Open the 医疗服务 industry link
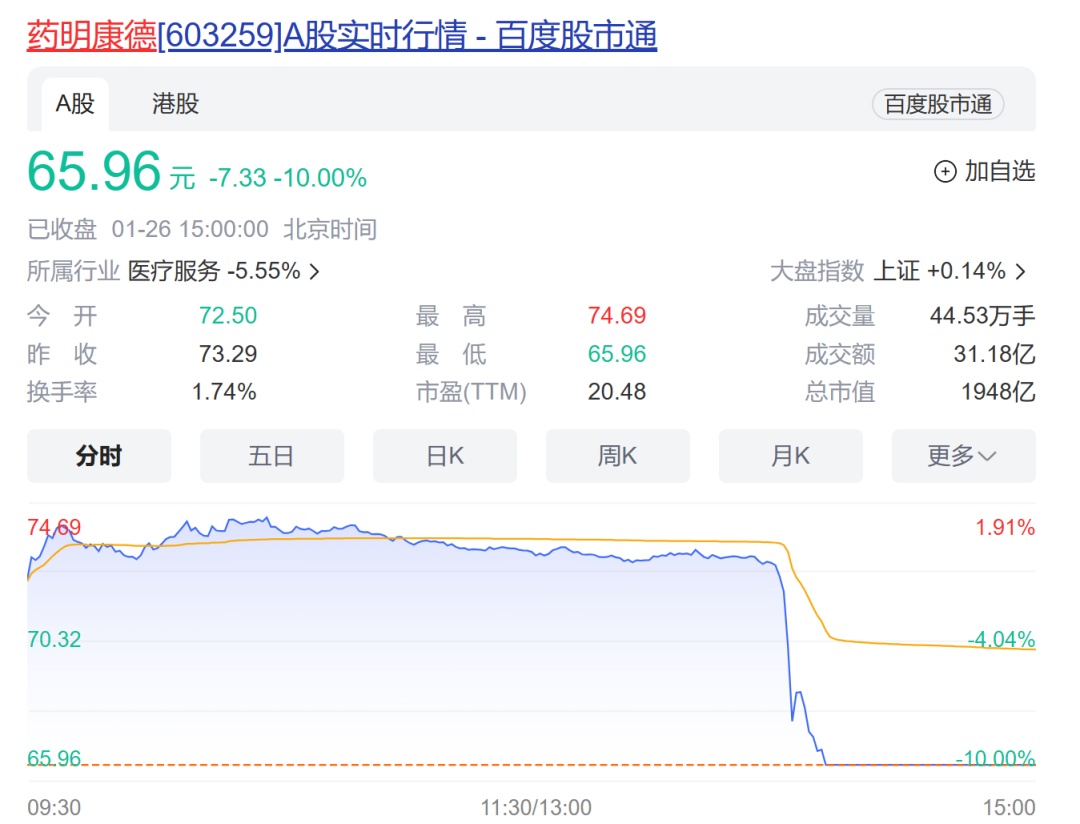 pos(214,271)
